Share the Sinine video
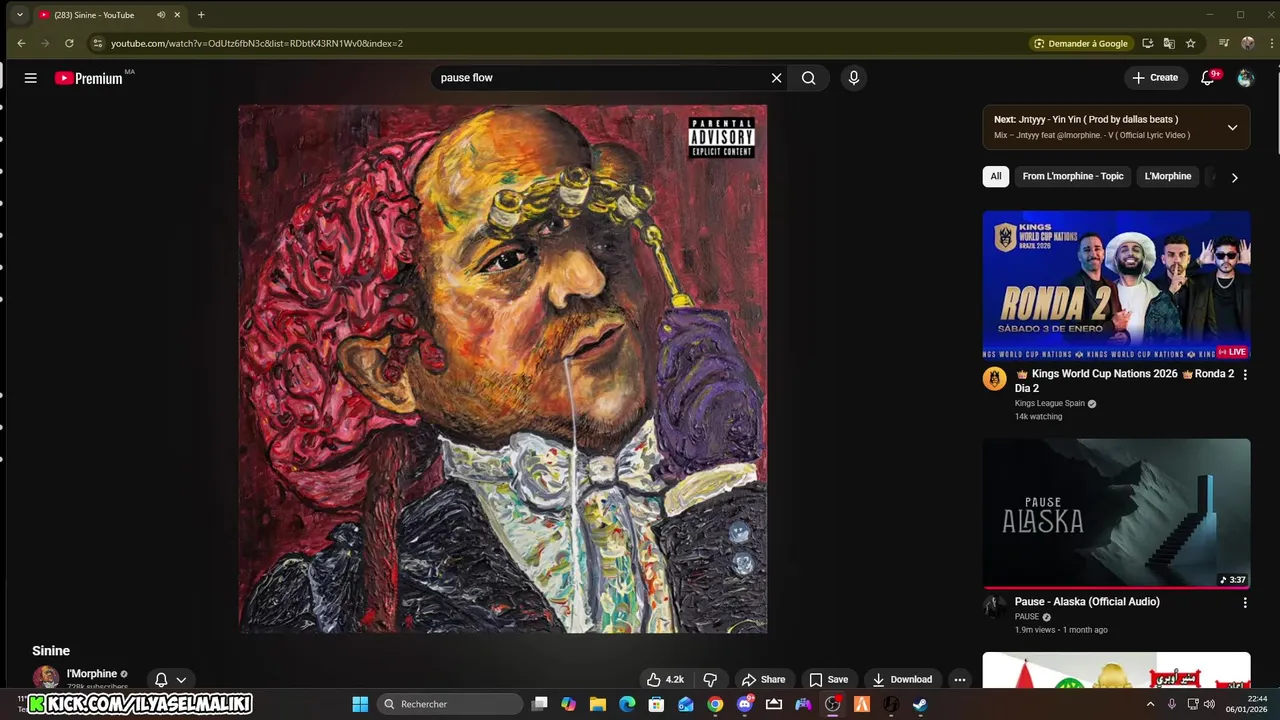1280x720 pixels. (763, 679)
